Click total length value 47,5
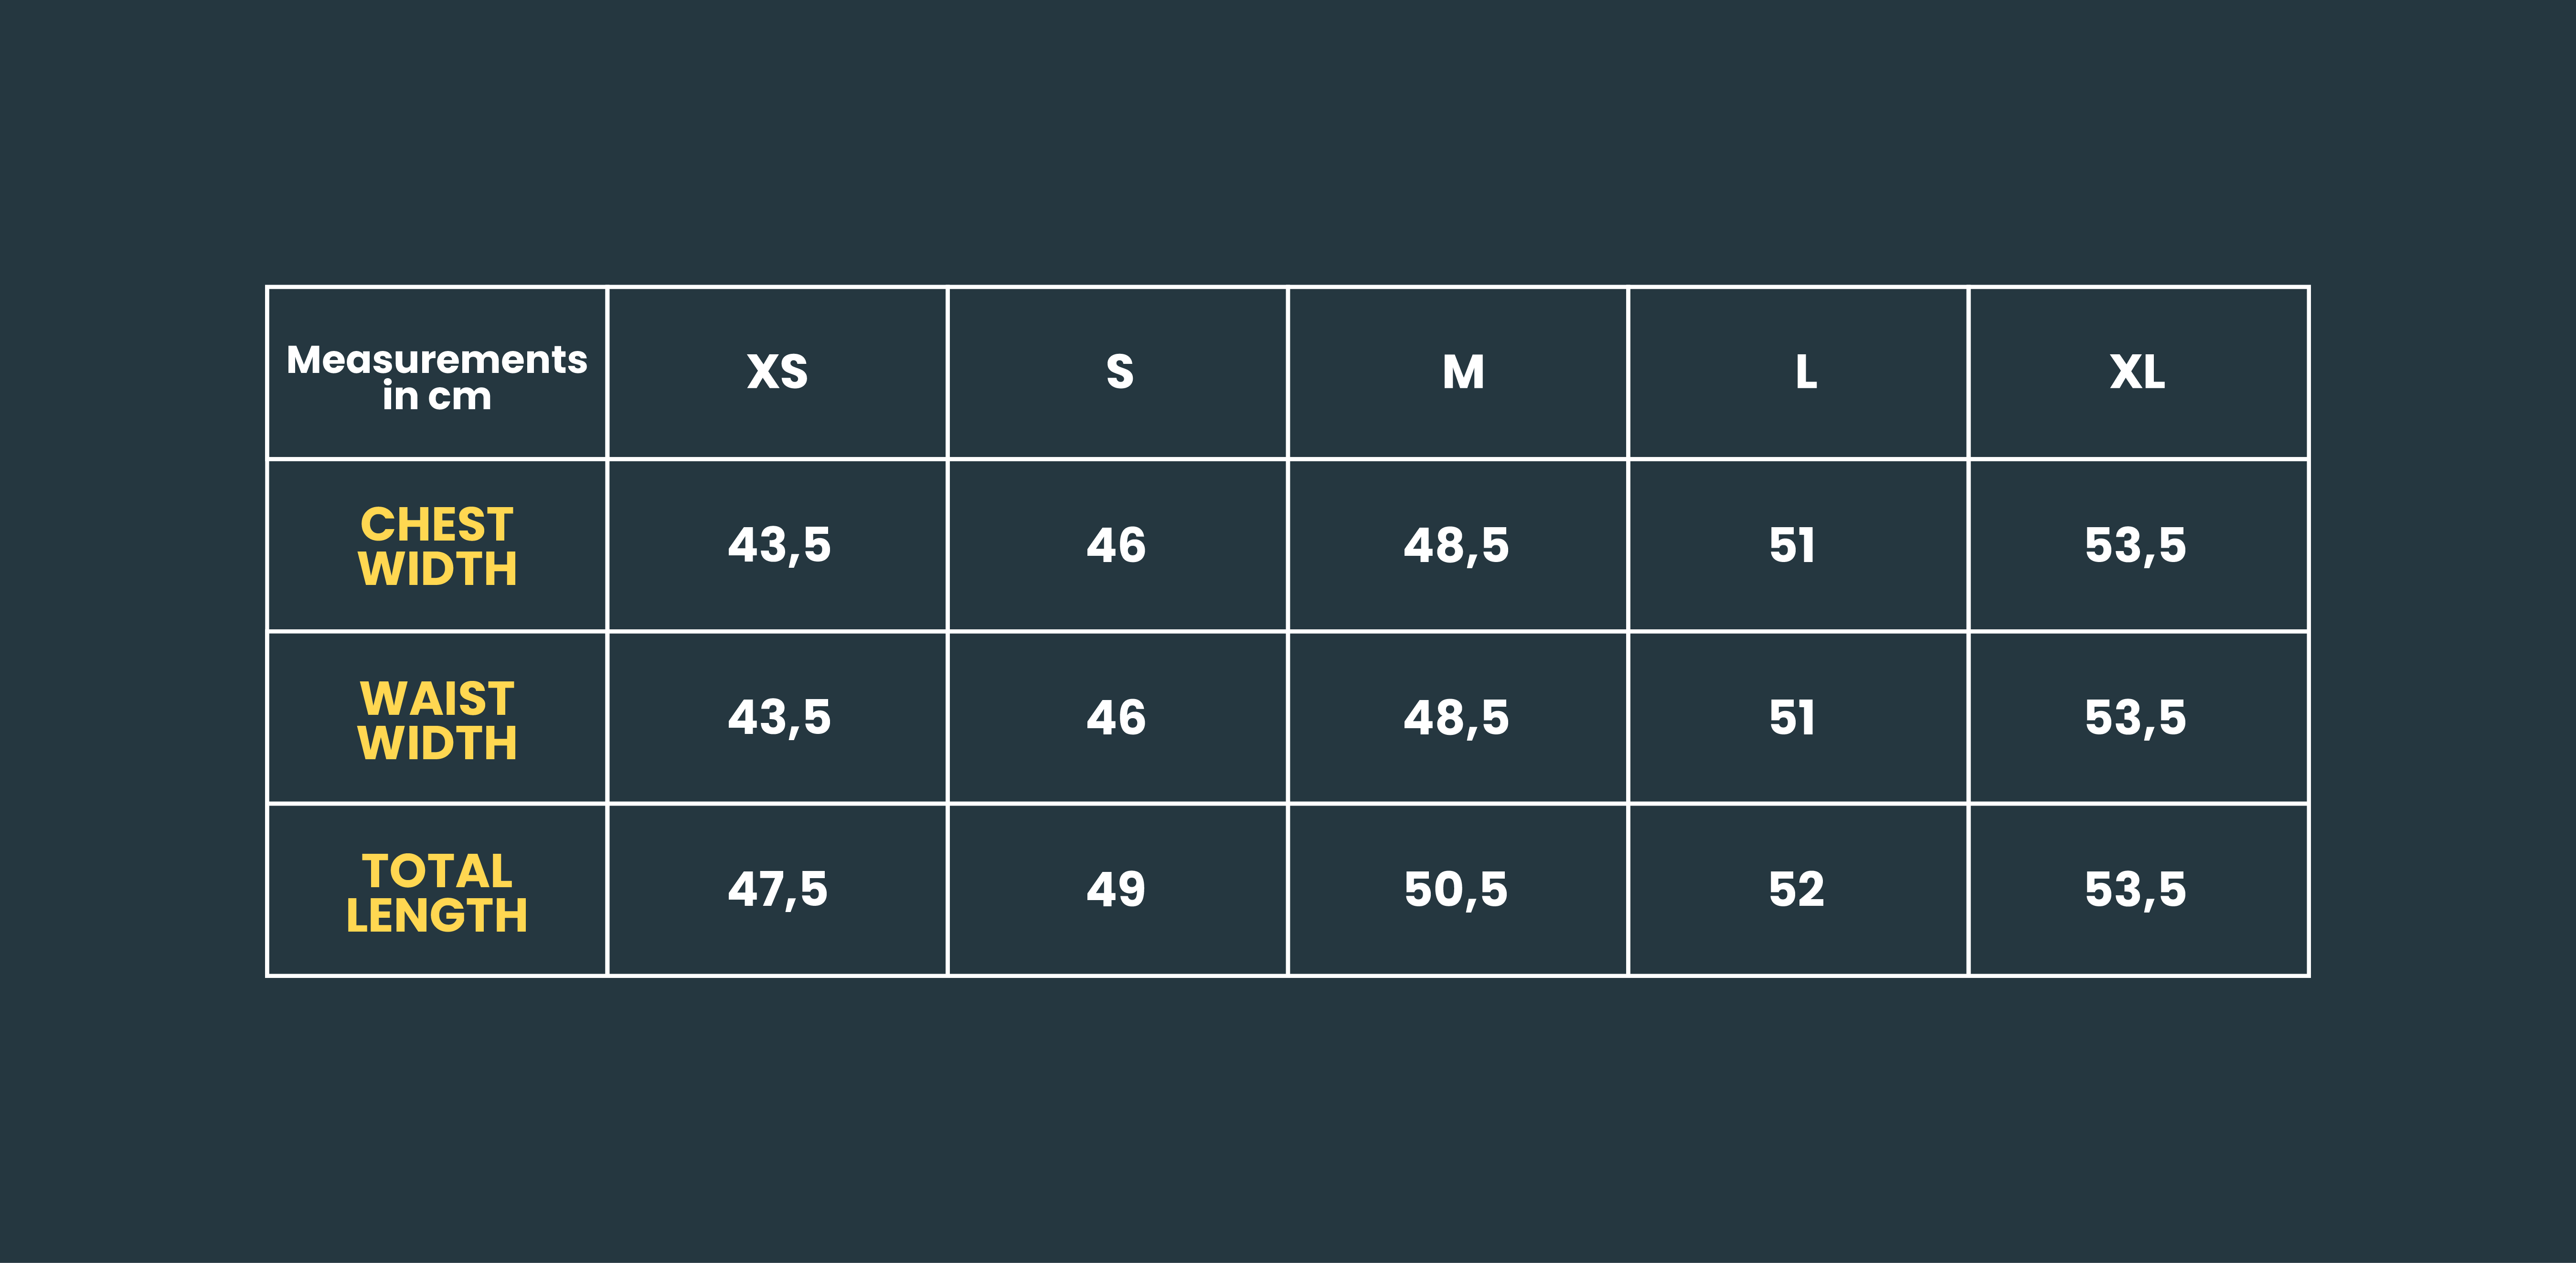The width and height of the screenshot is (2576, 1263). 777,890
